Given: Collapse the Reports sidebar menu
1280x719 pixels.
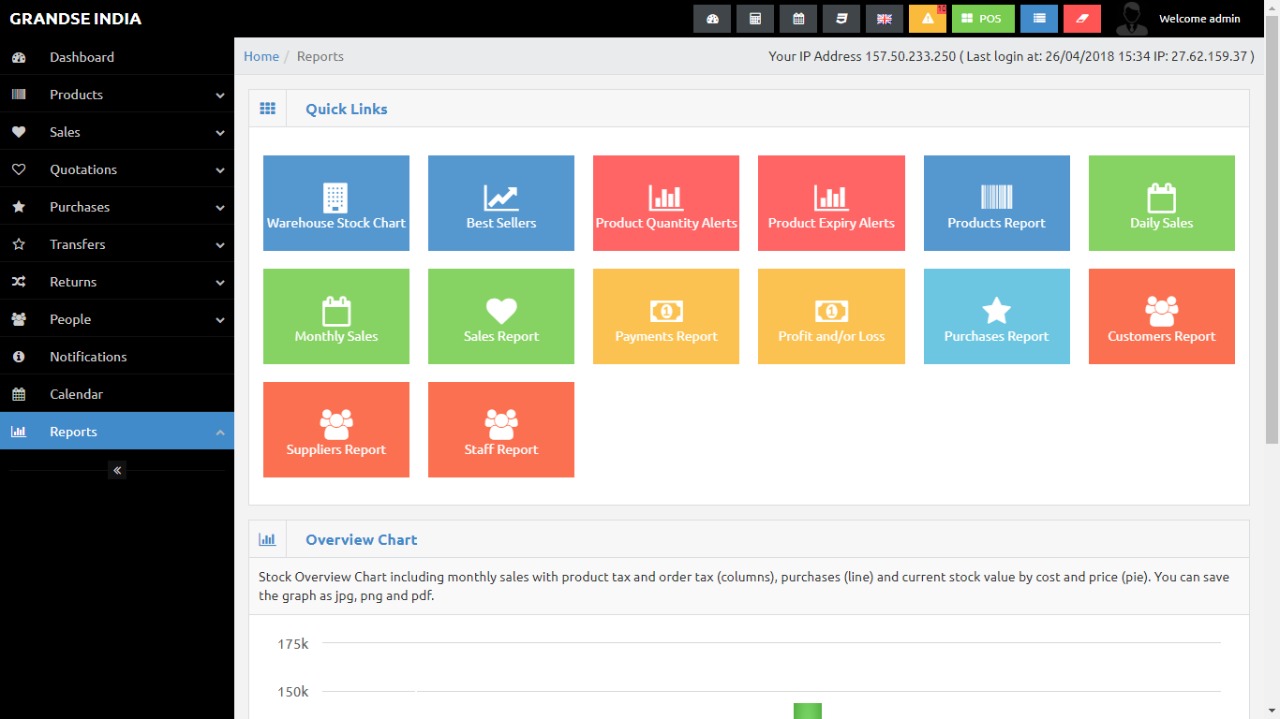Looking at the screenshot, I should (x=117, y=432).
